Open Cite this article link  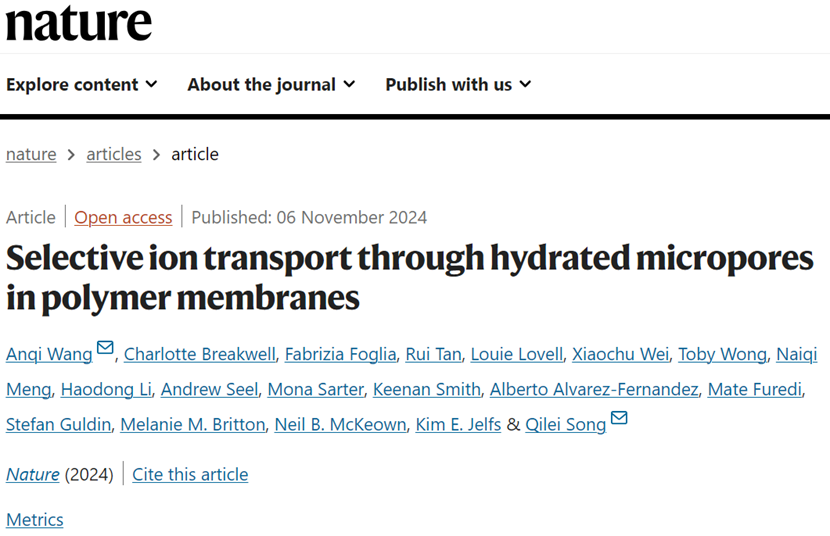coord(190,475)
